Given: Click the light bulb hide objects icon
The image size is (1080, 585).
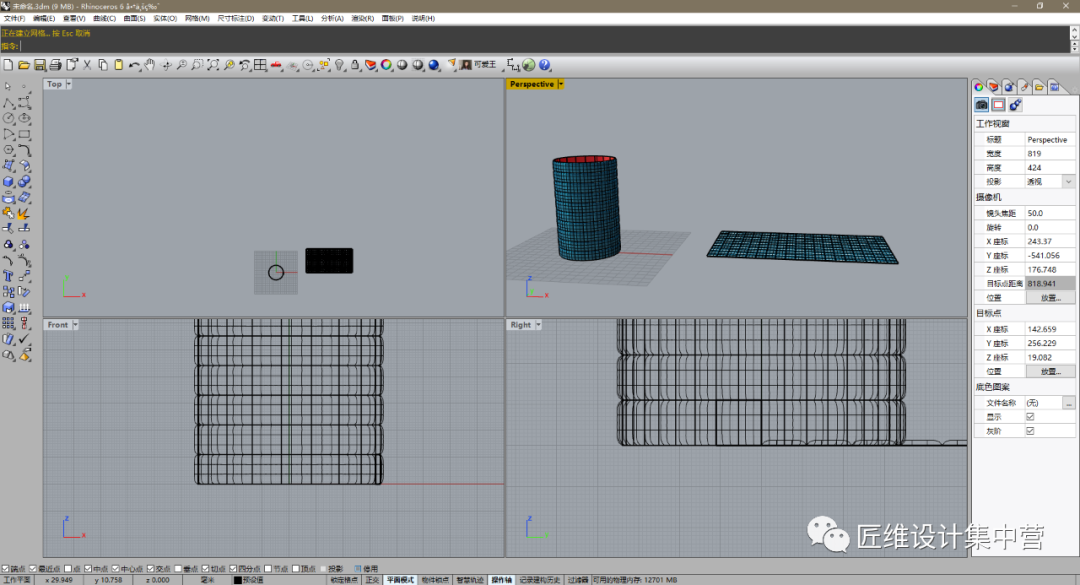Looking at the screenshot, I should coord(340,65).
